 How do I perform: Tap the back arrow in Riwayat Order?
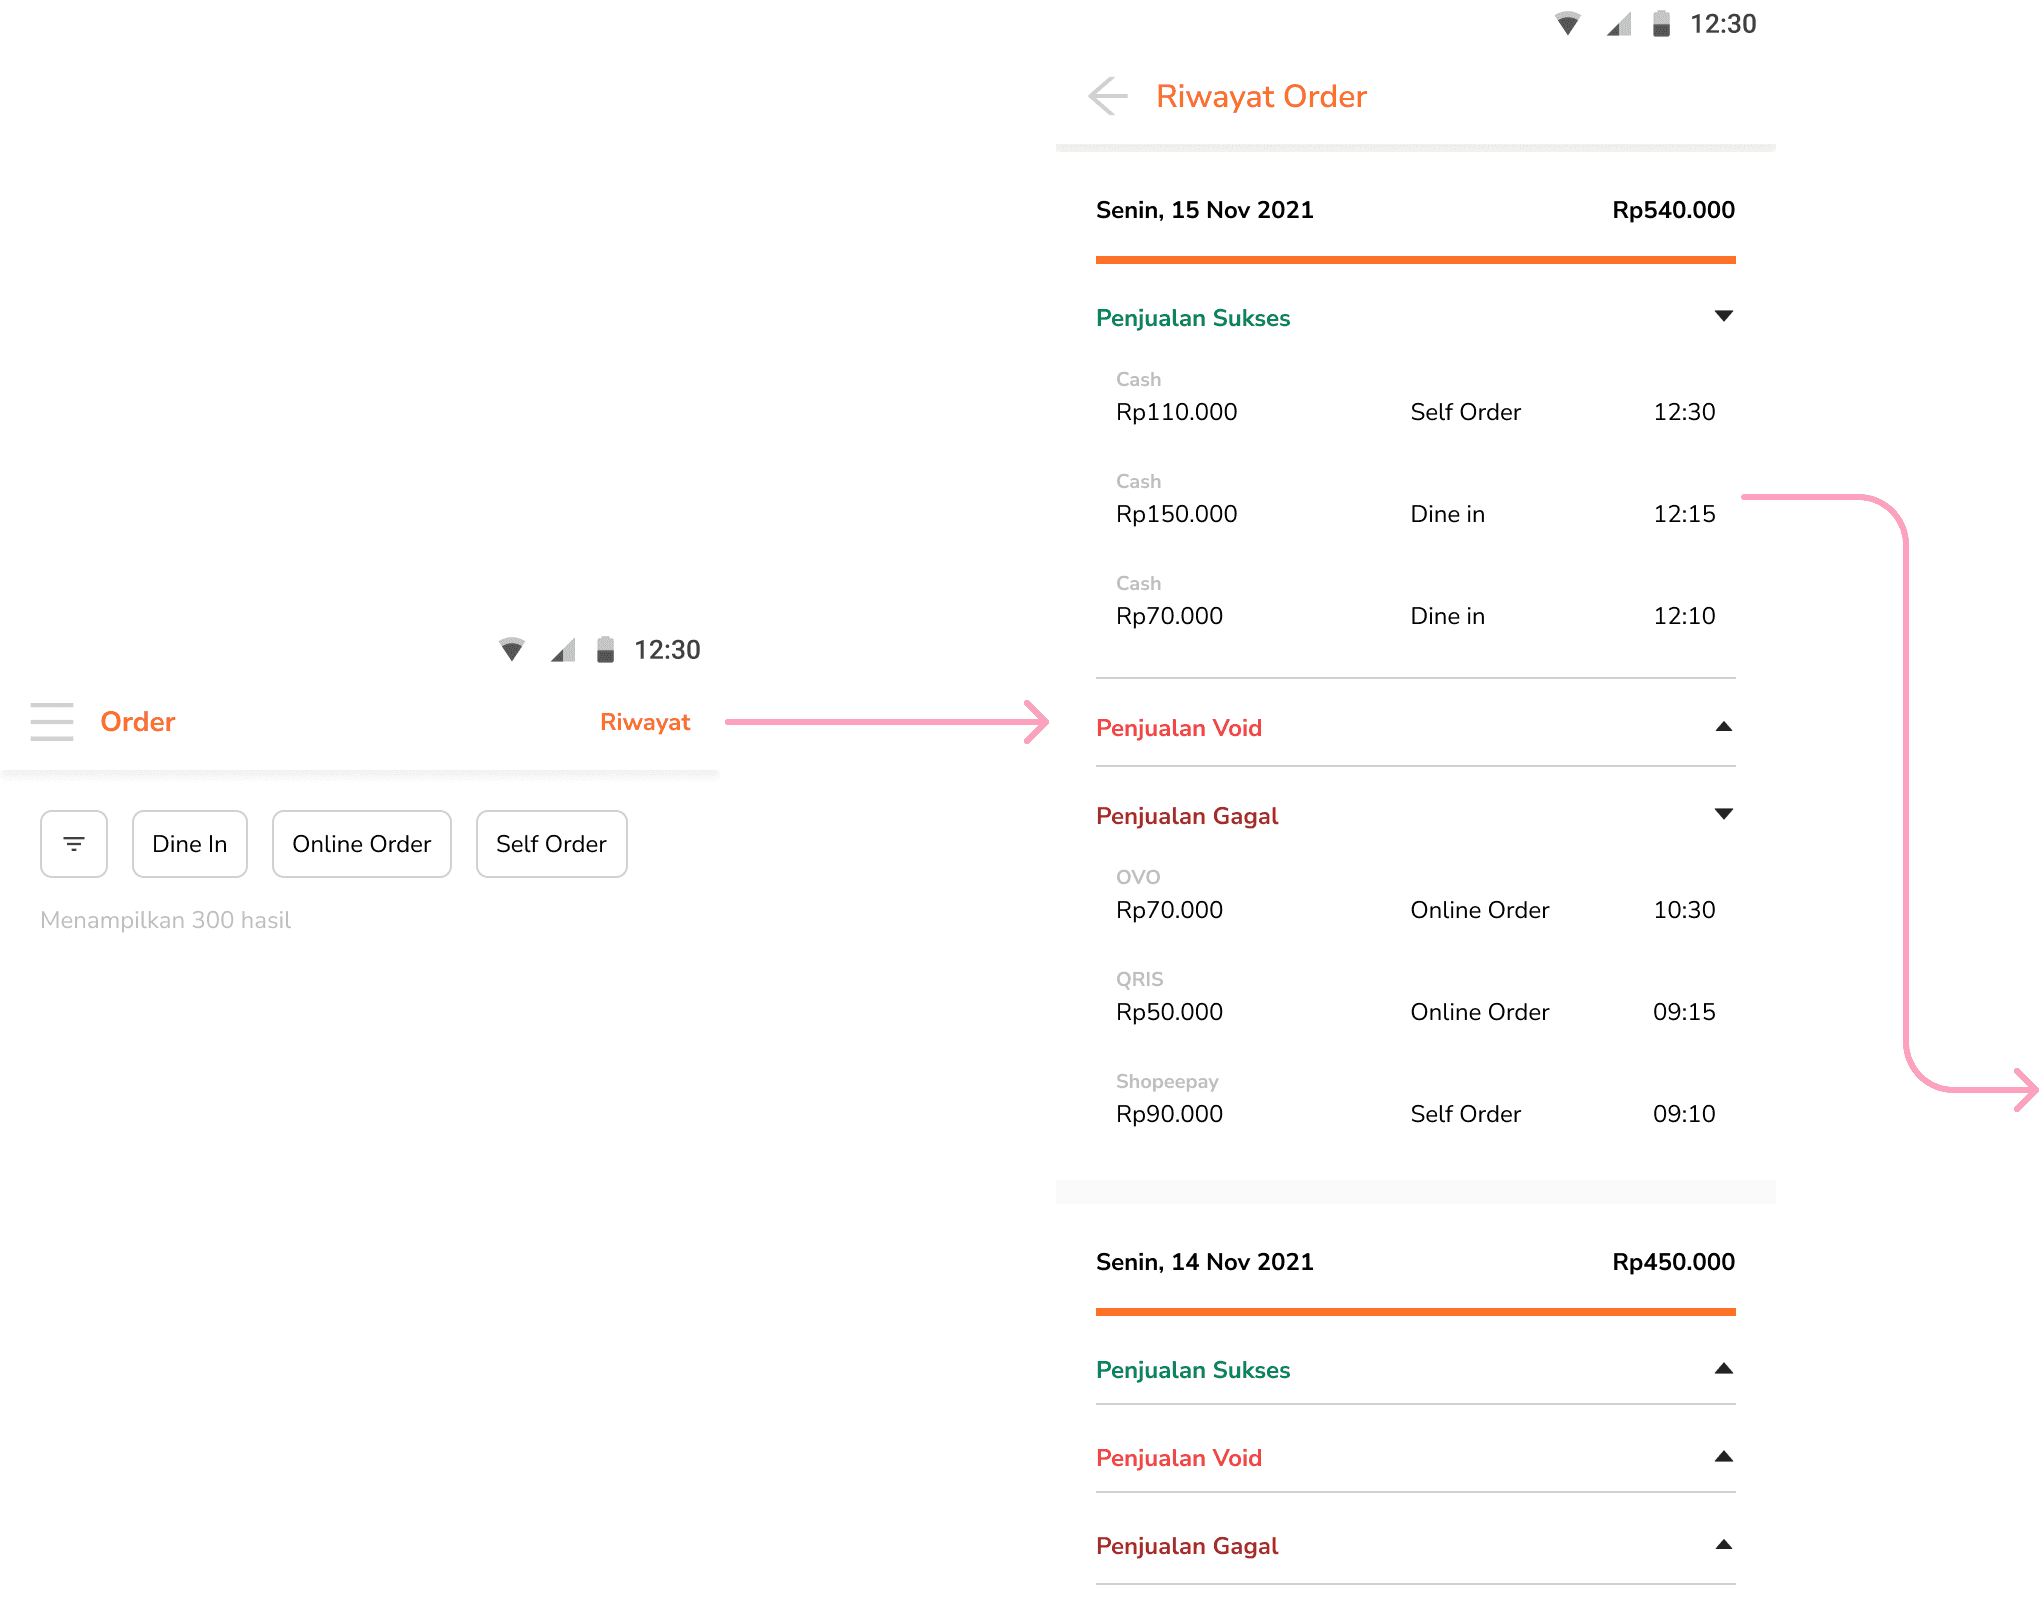coord(1108,96)
